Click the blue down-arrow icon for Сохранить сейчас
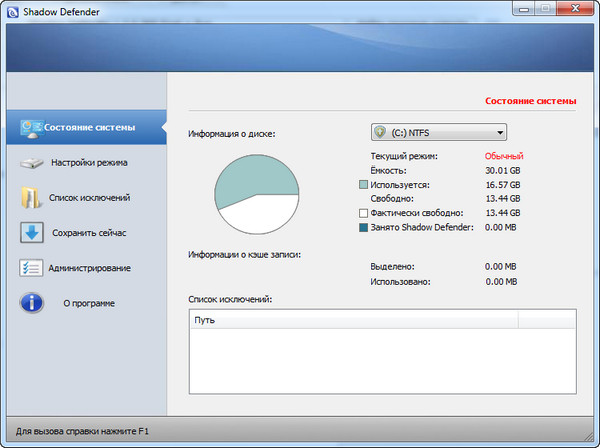The width and height of the screenshot is (600, 448). click(x=32, y=233)
